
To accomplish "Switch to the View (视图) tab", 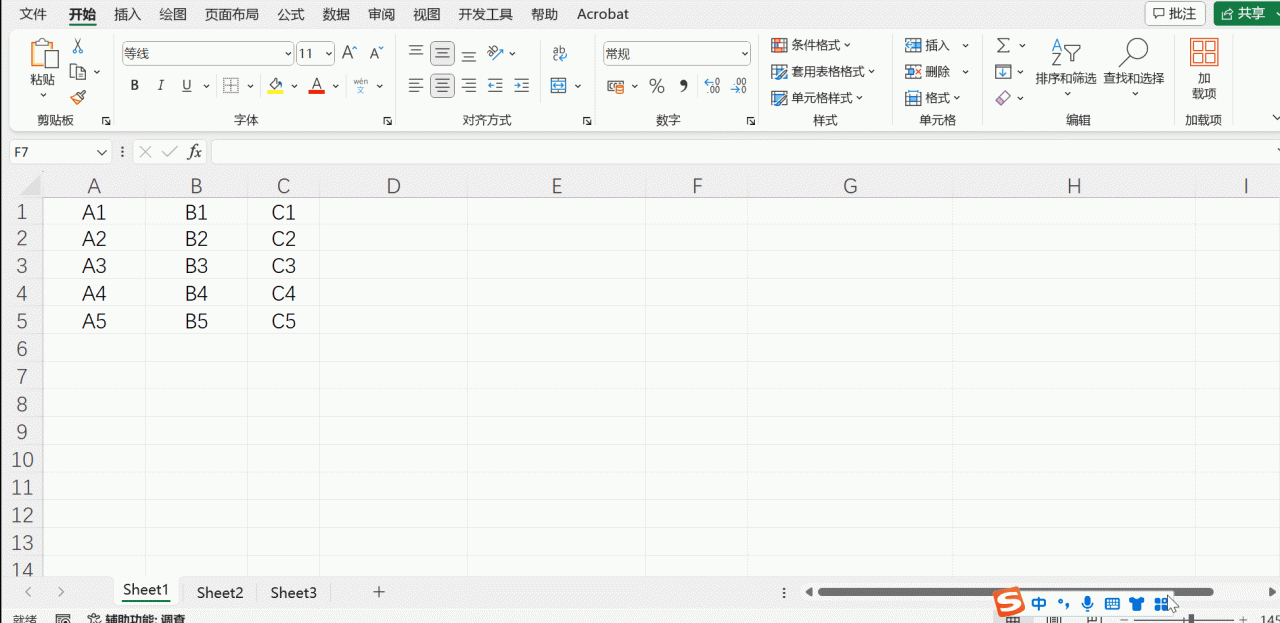I will [x=427, y=14].
